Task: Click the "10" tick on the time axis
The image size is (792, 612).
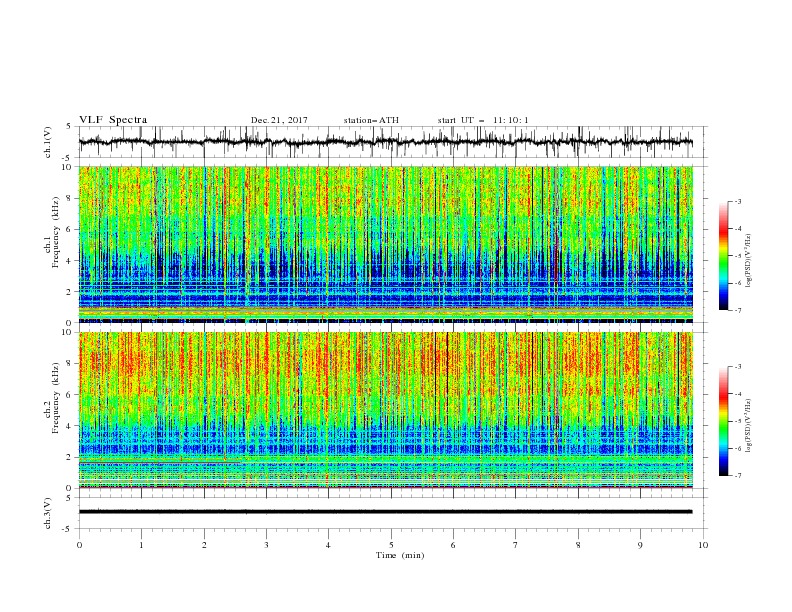Action: (703, 545)
